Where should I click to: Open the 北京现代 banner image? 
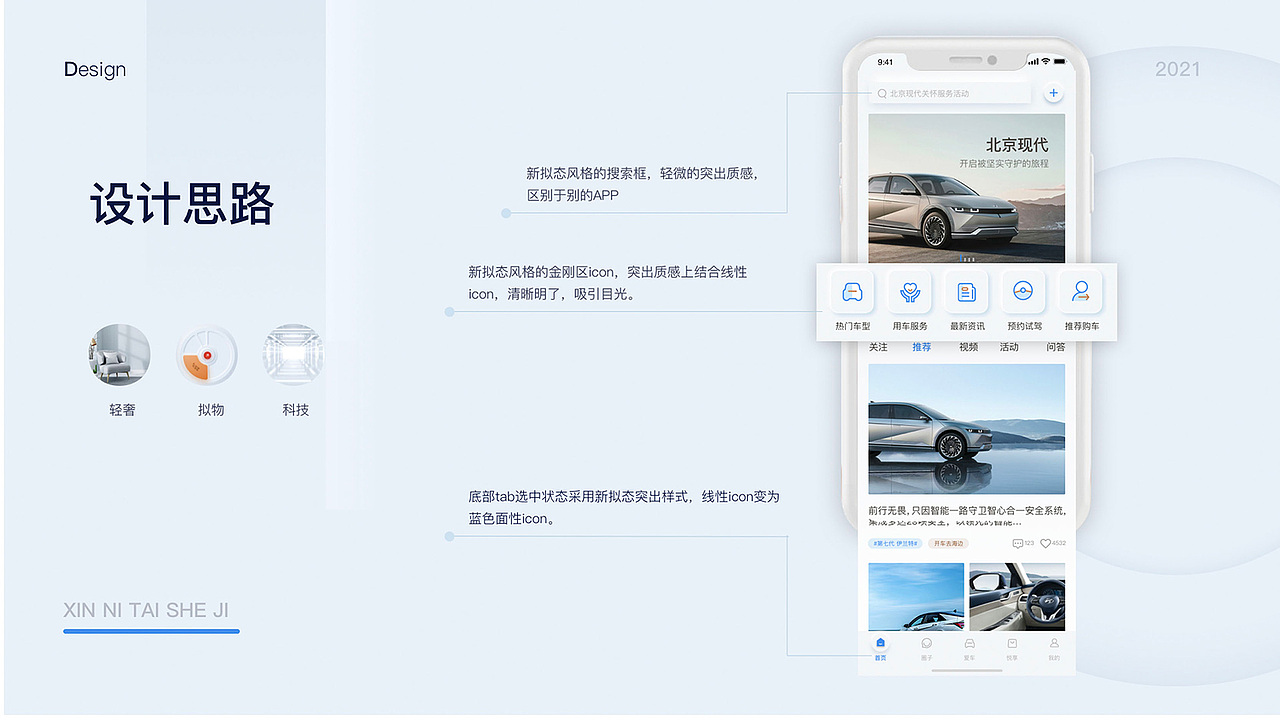967,188
